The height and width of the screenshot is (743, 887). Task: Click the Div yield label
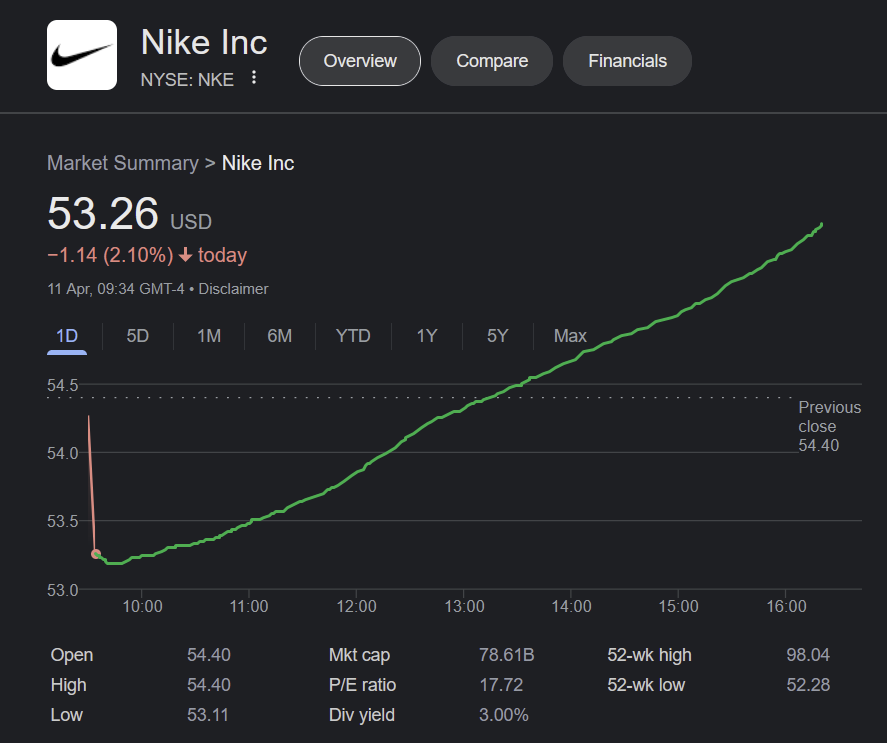361,715
